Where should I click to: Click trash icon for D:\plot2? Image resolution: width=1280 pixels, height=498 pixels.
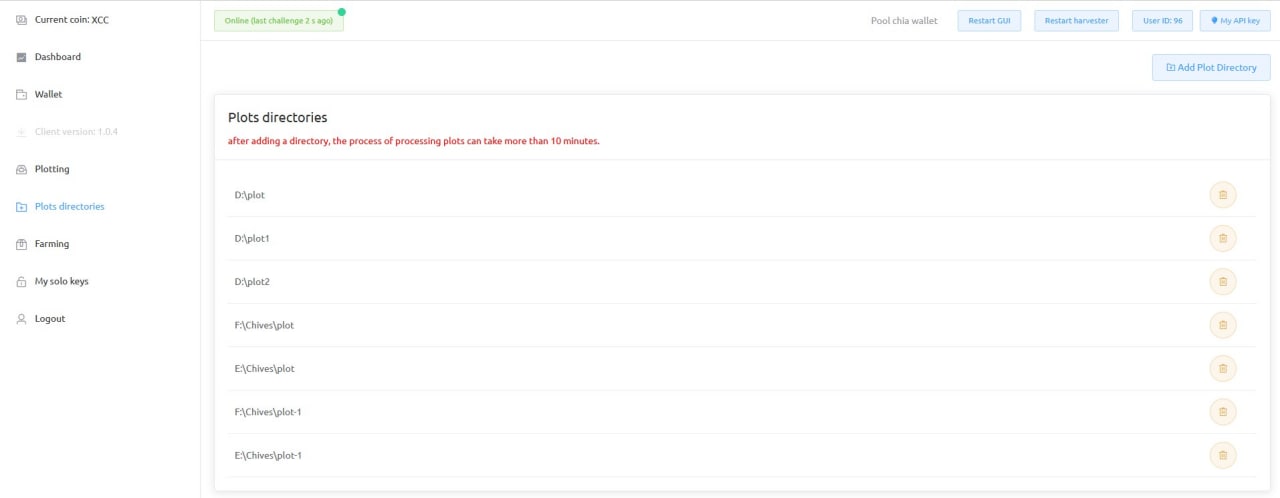click(x=1222, y=282)
